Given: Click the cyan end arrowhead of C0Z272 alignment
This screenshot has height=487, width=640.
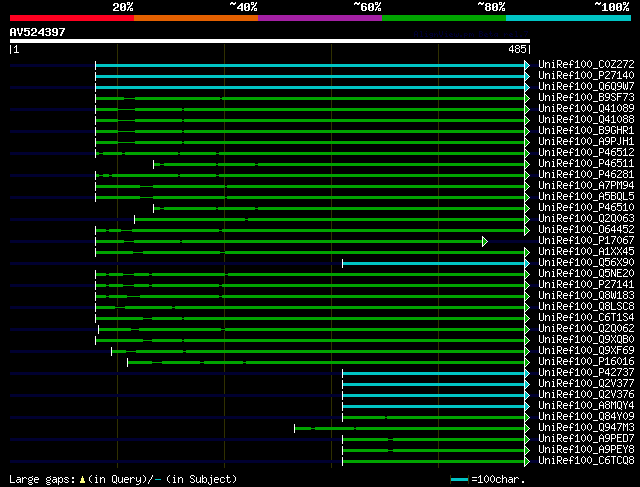Looking at the screenshot, I should point(527,65).
